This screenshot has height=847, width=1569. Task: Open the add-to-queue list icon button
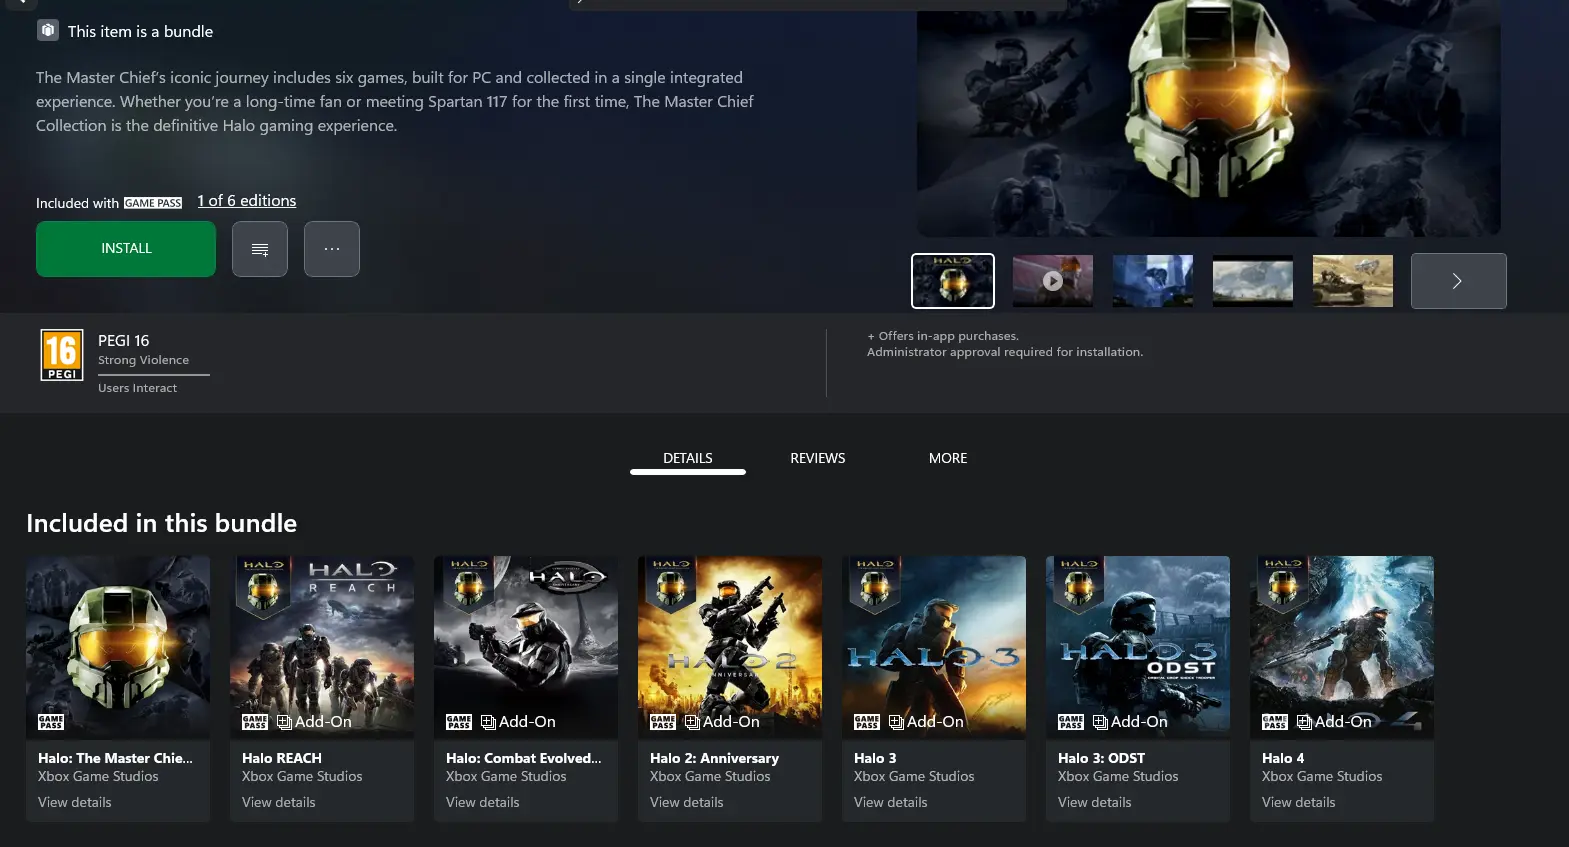point(260,249)
